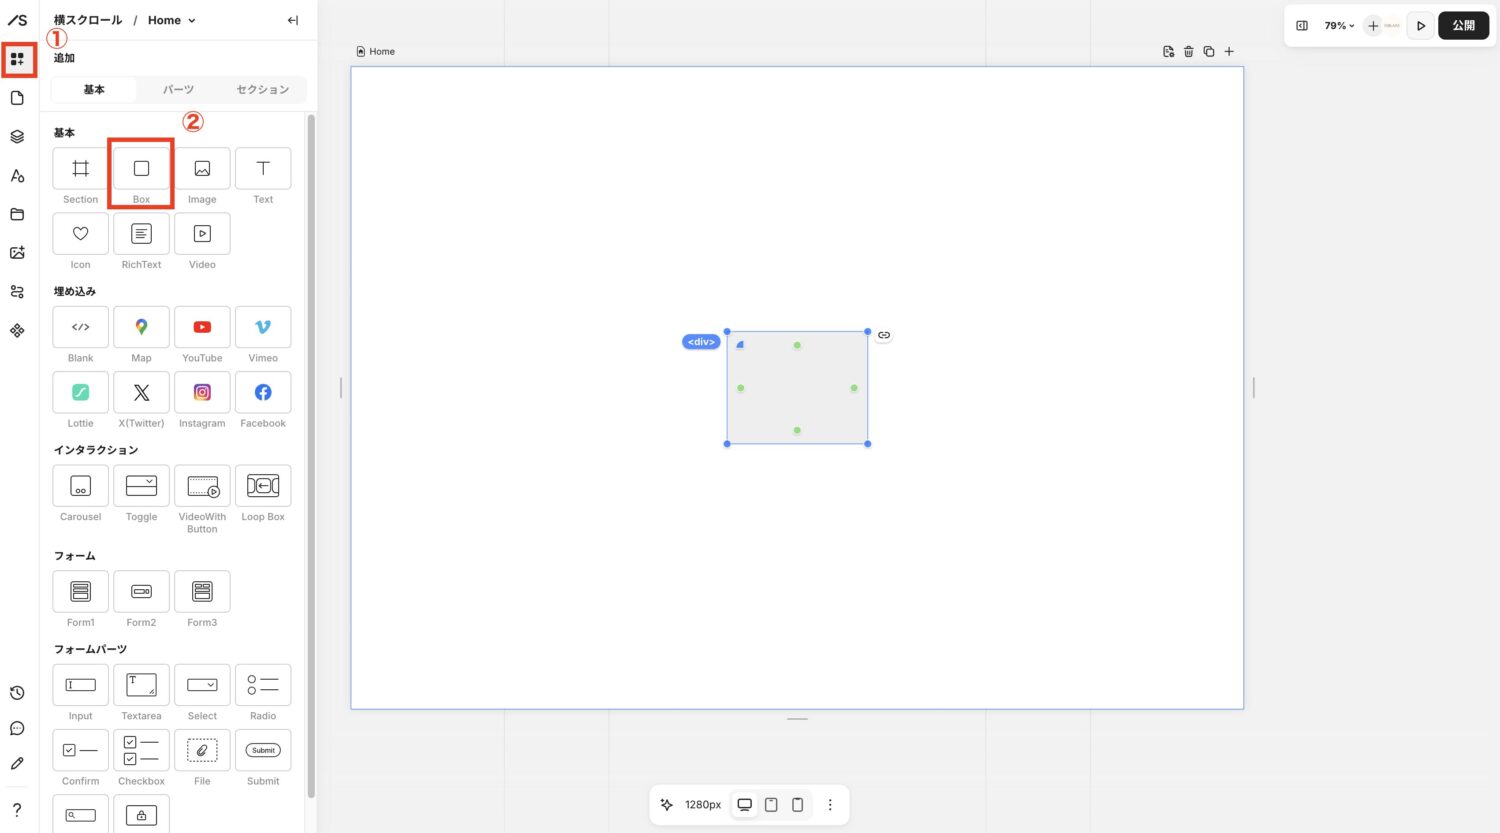Add a Box element
This screenshot has height=833, width=1500.
point(141,169)
